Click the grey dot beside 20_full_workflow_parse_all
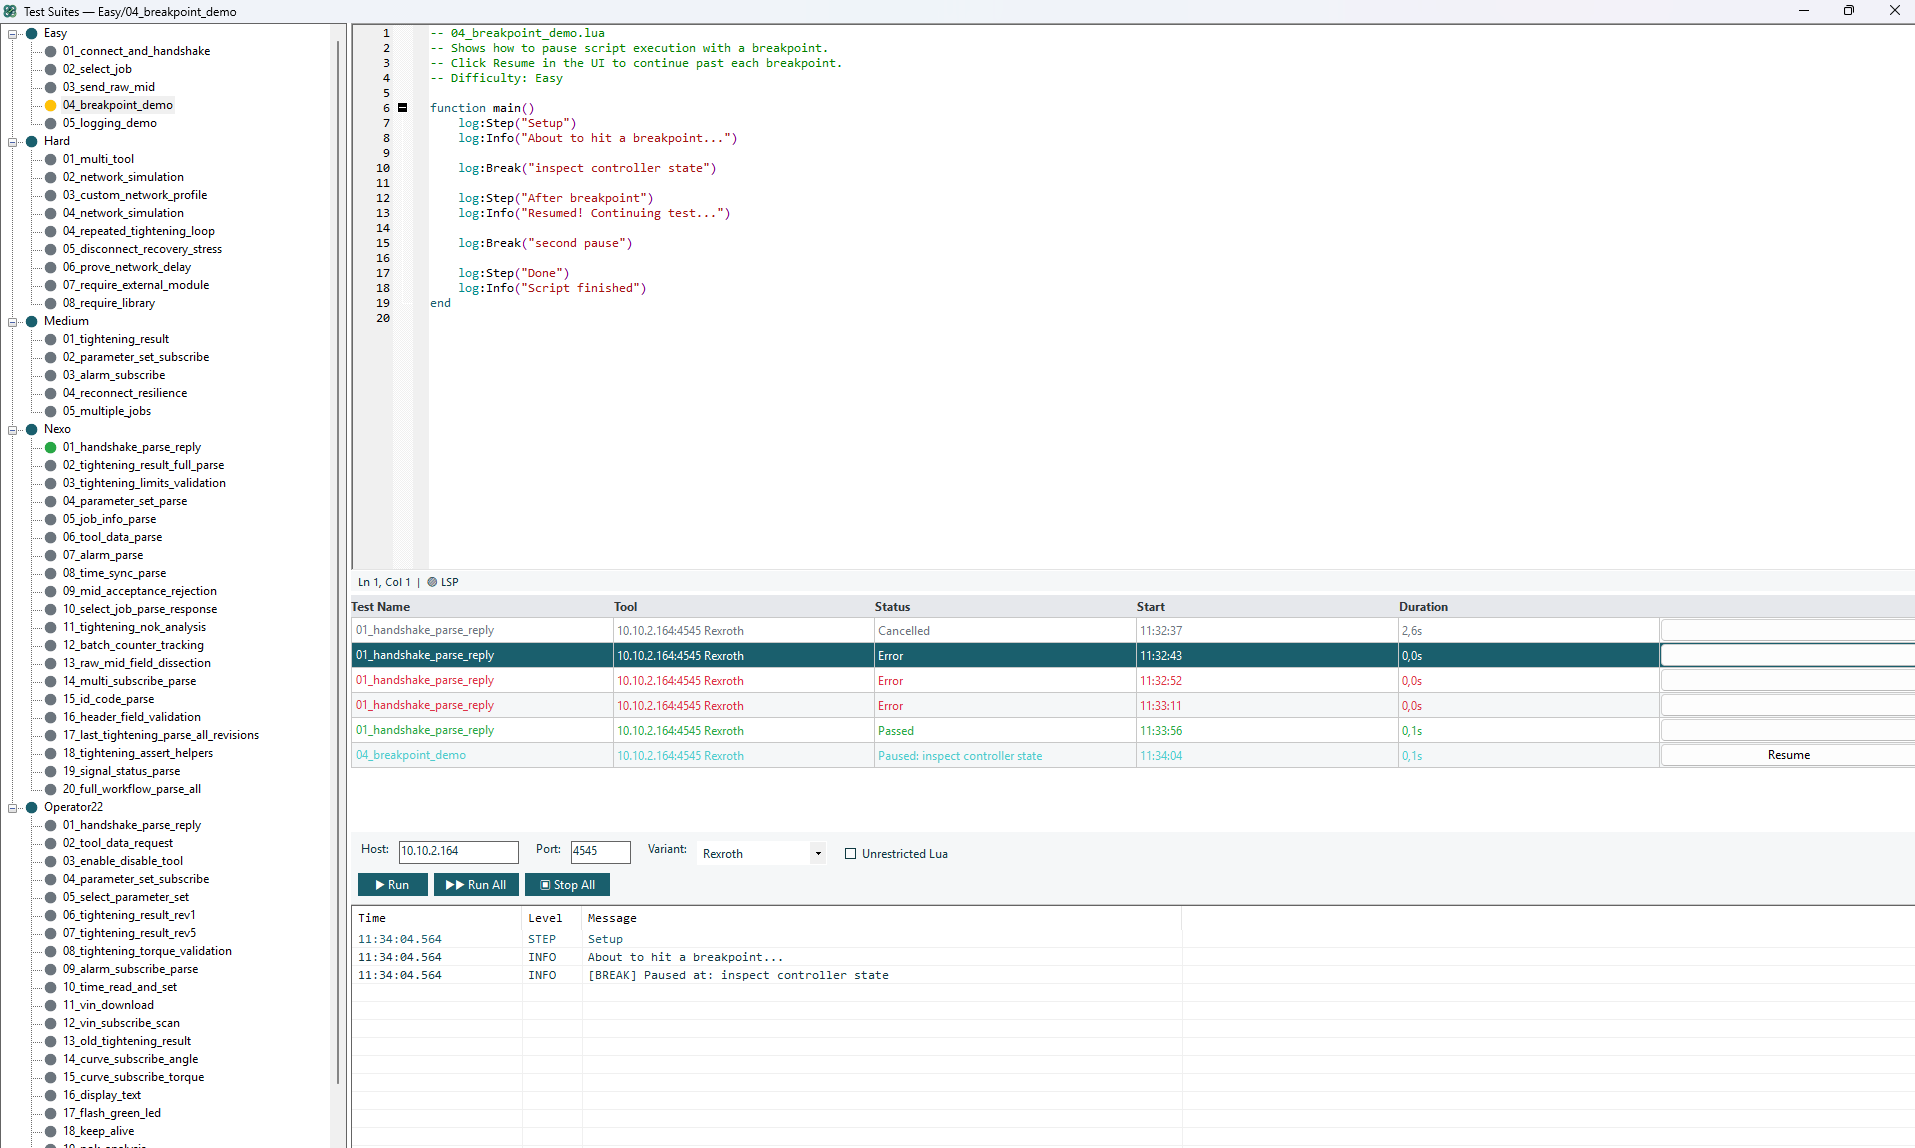 pyautogui.click(x=51, y=789)
